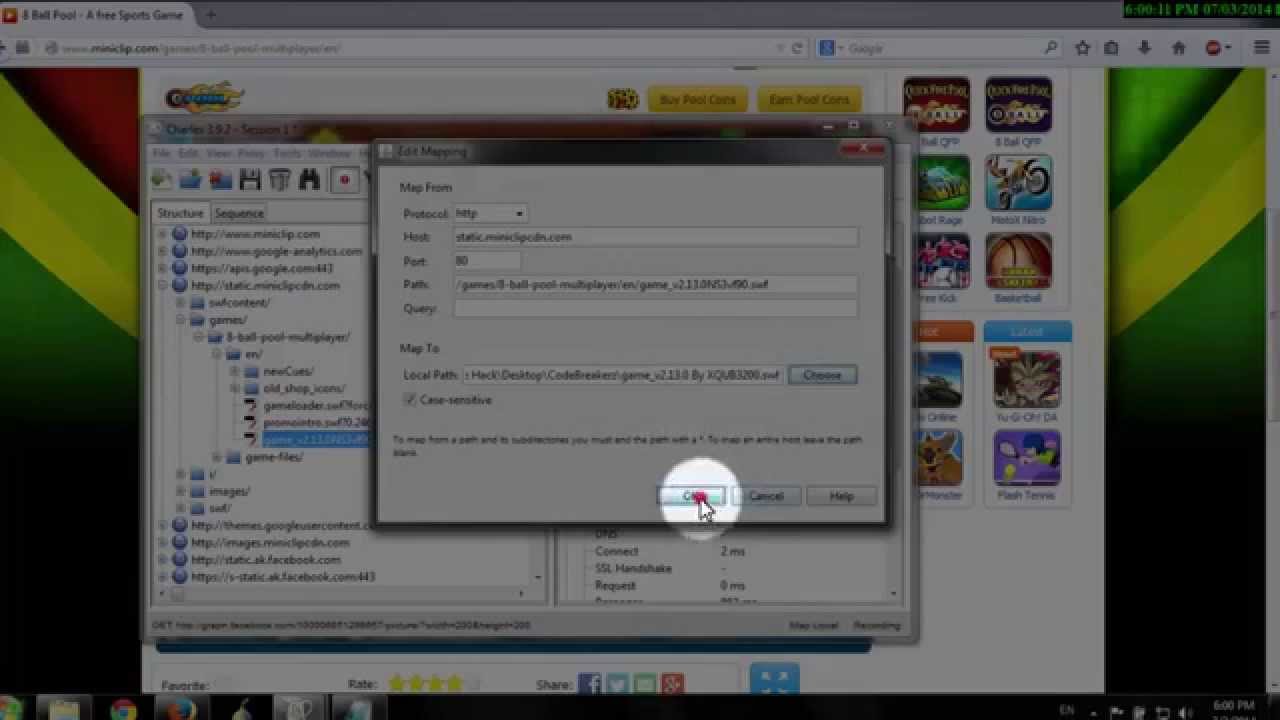This screenshot has width=1280, height=720.
Task: Click the browser Downloads arrow icon
Action: click(x=1144, y=48)
